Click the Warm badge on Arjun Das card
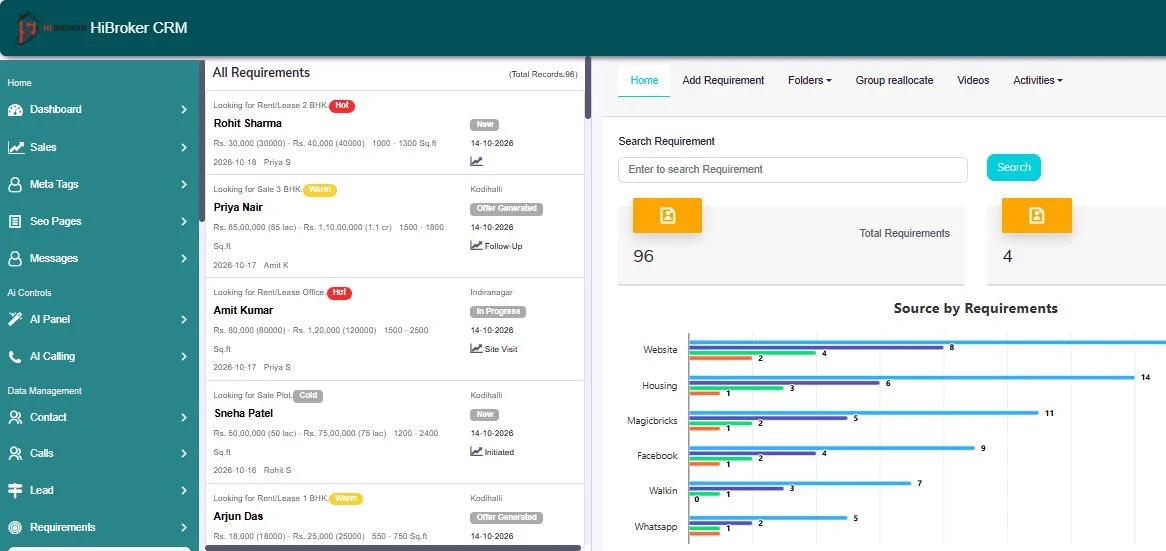This screenshot has height=551, width=1166. (346, 498)
